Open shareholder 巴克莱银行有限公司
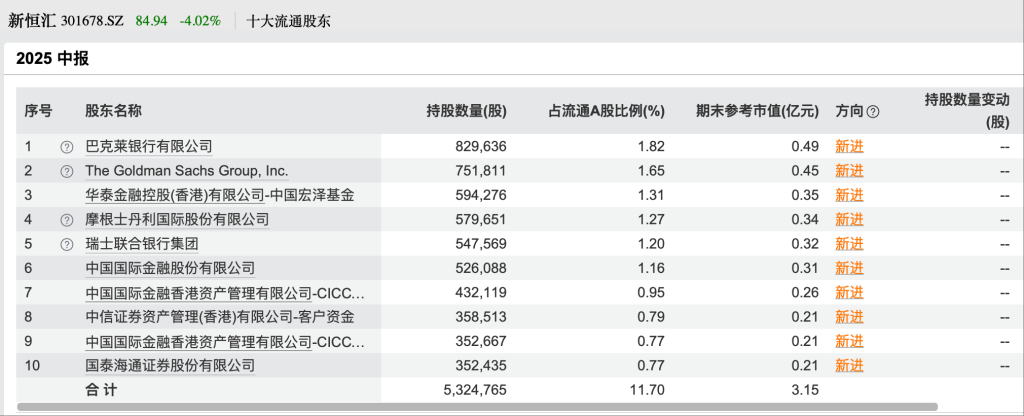Image resolution: width=1024 pixels, height=416 pixels. click(149, 146)
